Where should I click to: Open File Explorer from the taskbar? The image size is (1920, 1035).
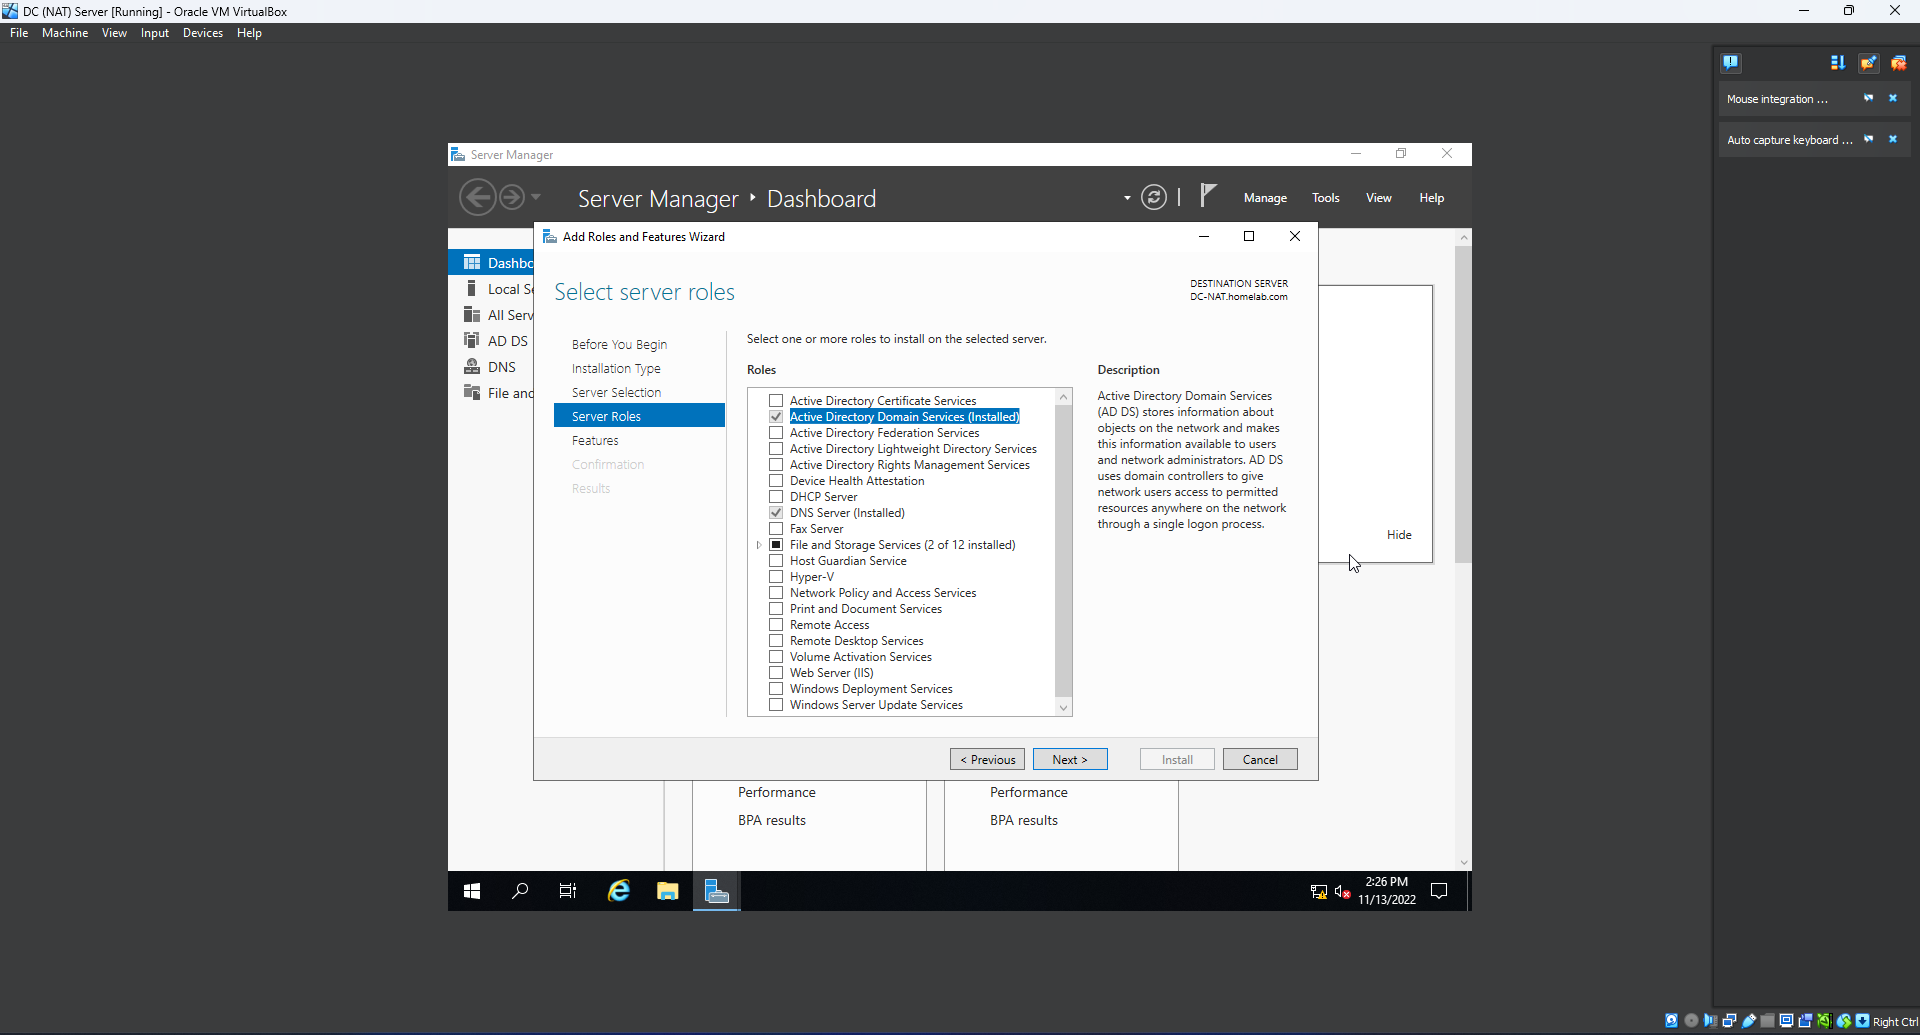(x=668, y=891)
